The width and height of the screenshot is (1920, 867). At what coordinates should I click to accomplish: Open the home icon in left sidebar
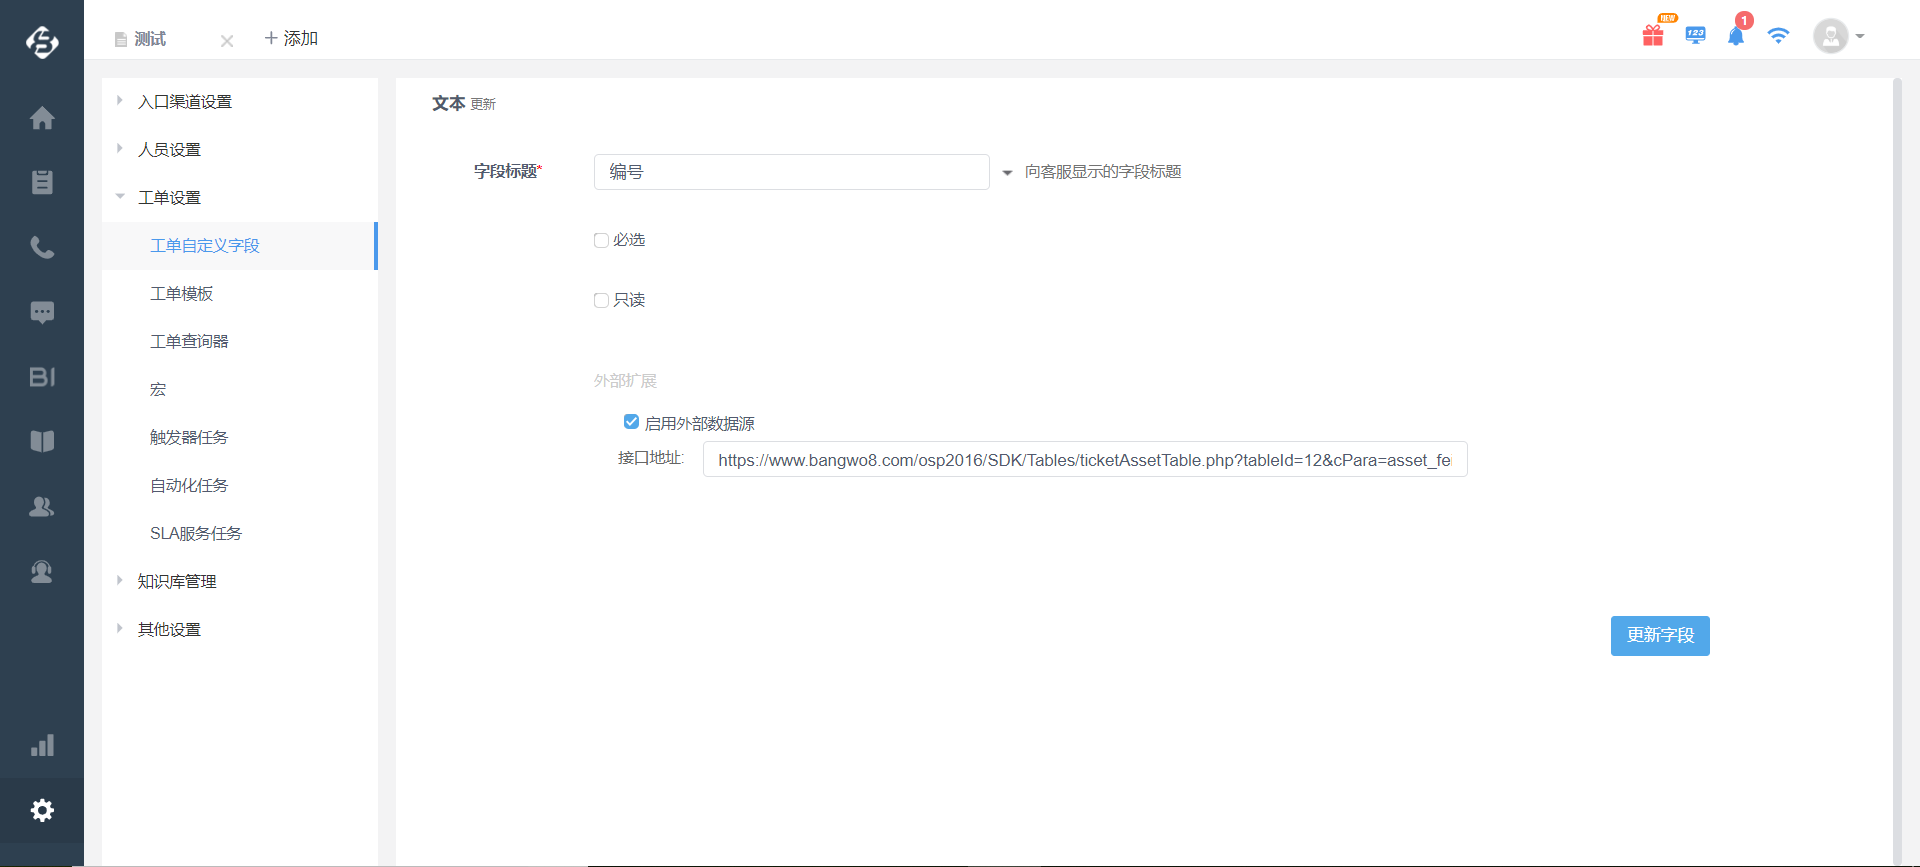[42, 118]
